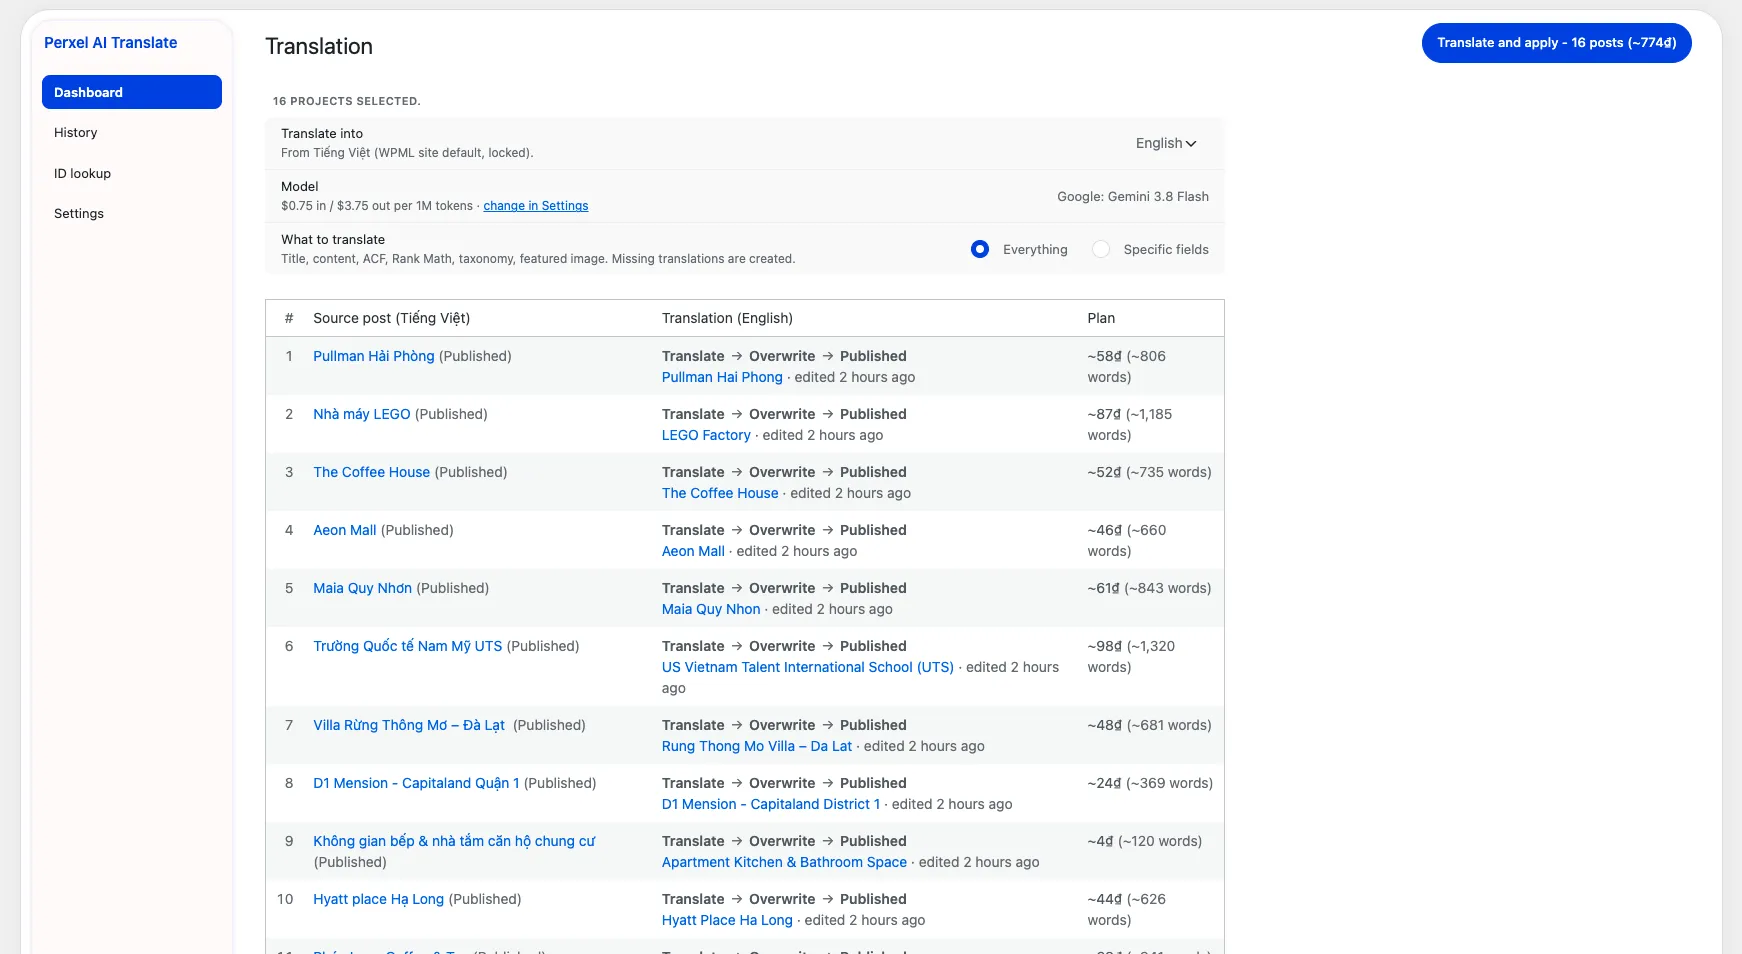Open translation Pullman Hai Phong
The height and width of the screenshot is (954, 1742).
pos(722,377)
